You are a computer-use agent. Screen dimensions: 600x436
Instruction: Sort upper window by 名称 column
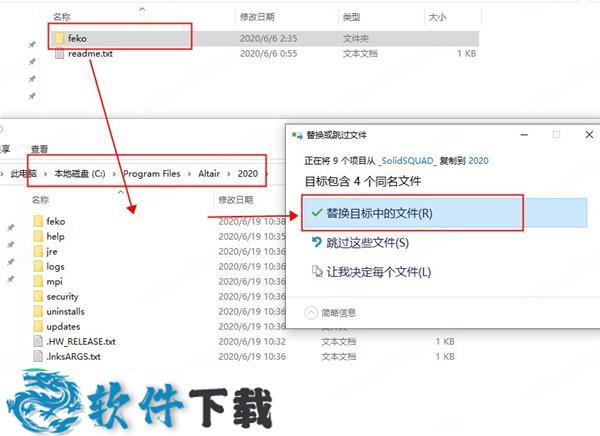62,17
